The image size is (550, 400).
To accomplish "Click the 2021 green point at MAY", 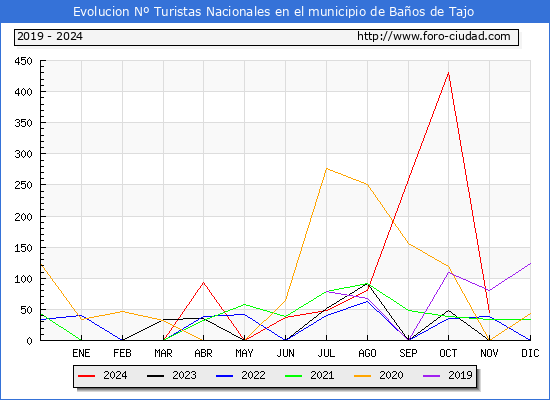I will coord(244,304).
